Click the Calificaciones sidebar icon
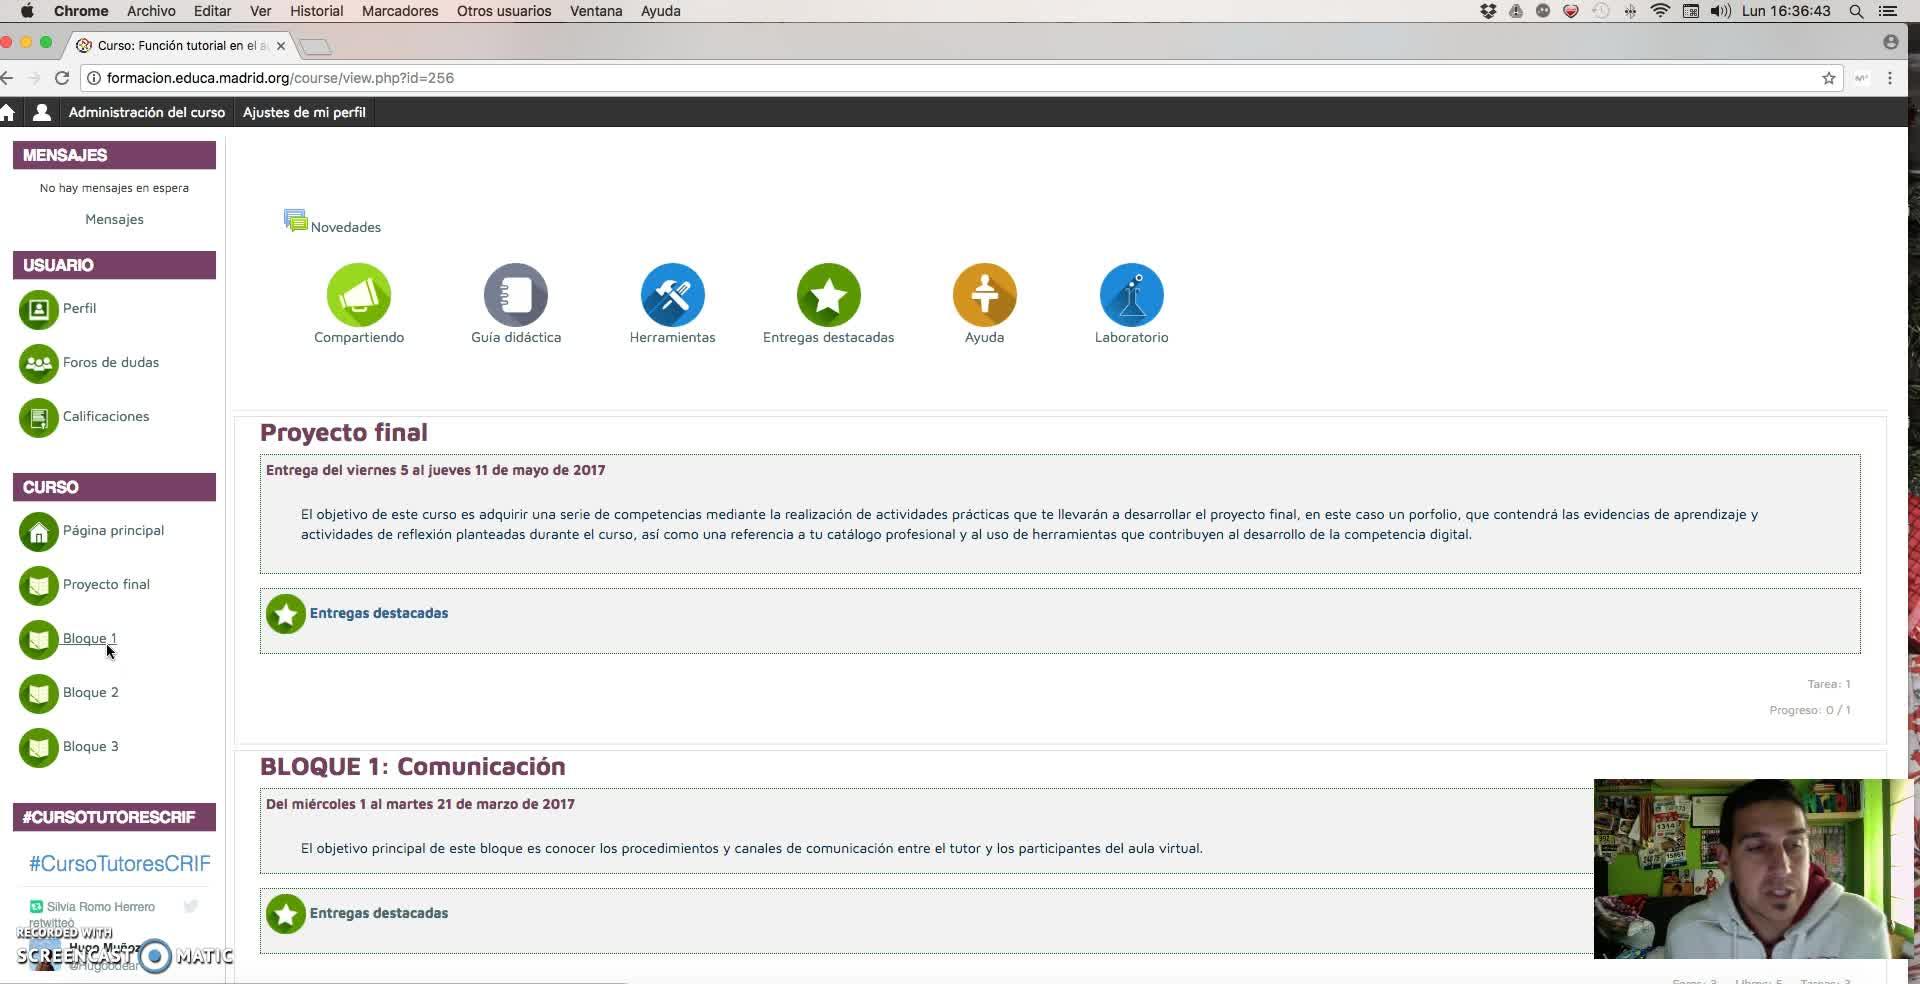 [39, 418]
